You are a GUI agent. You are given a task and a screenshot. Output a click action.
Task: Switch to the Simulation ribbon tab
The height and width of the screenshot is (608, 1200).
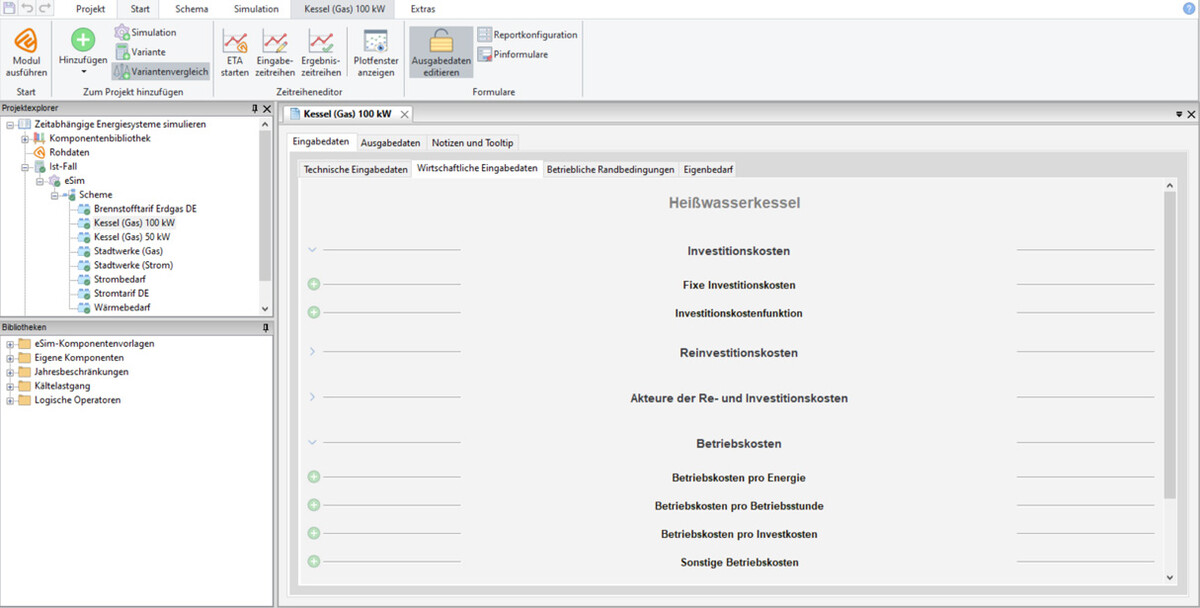click(x=256, y=9)
